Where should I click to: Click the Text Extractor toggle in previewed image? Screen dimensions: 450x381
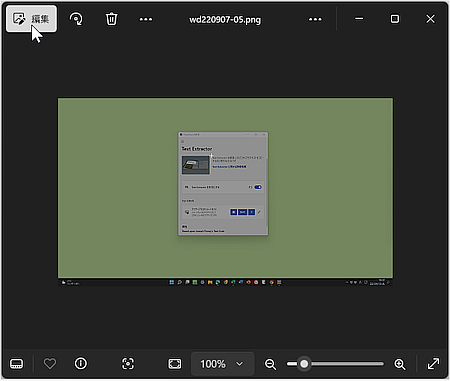pos(258,187)
